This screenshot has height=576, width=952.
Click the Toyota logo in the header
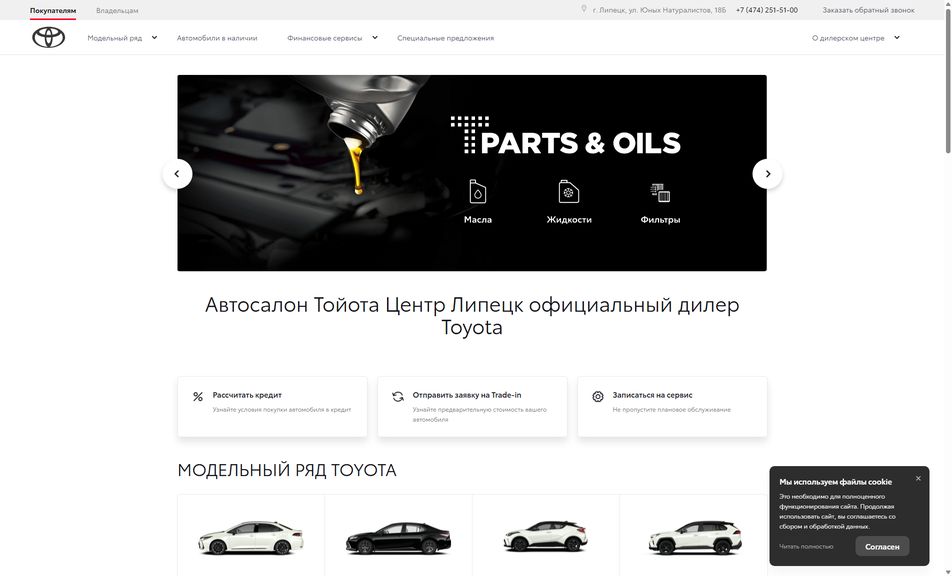click(x=49, y=38)
